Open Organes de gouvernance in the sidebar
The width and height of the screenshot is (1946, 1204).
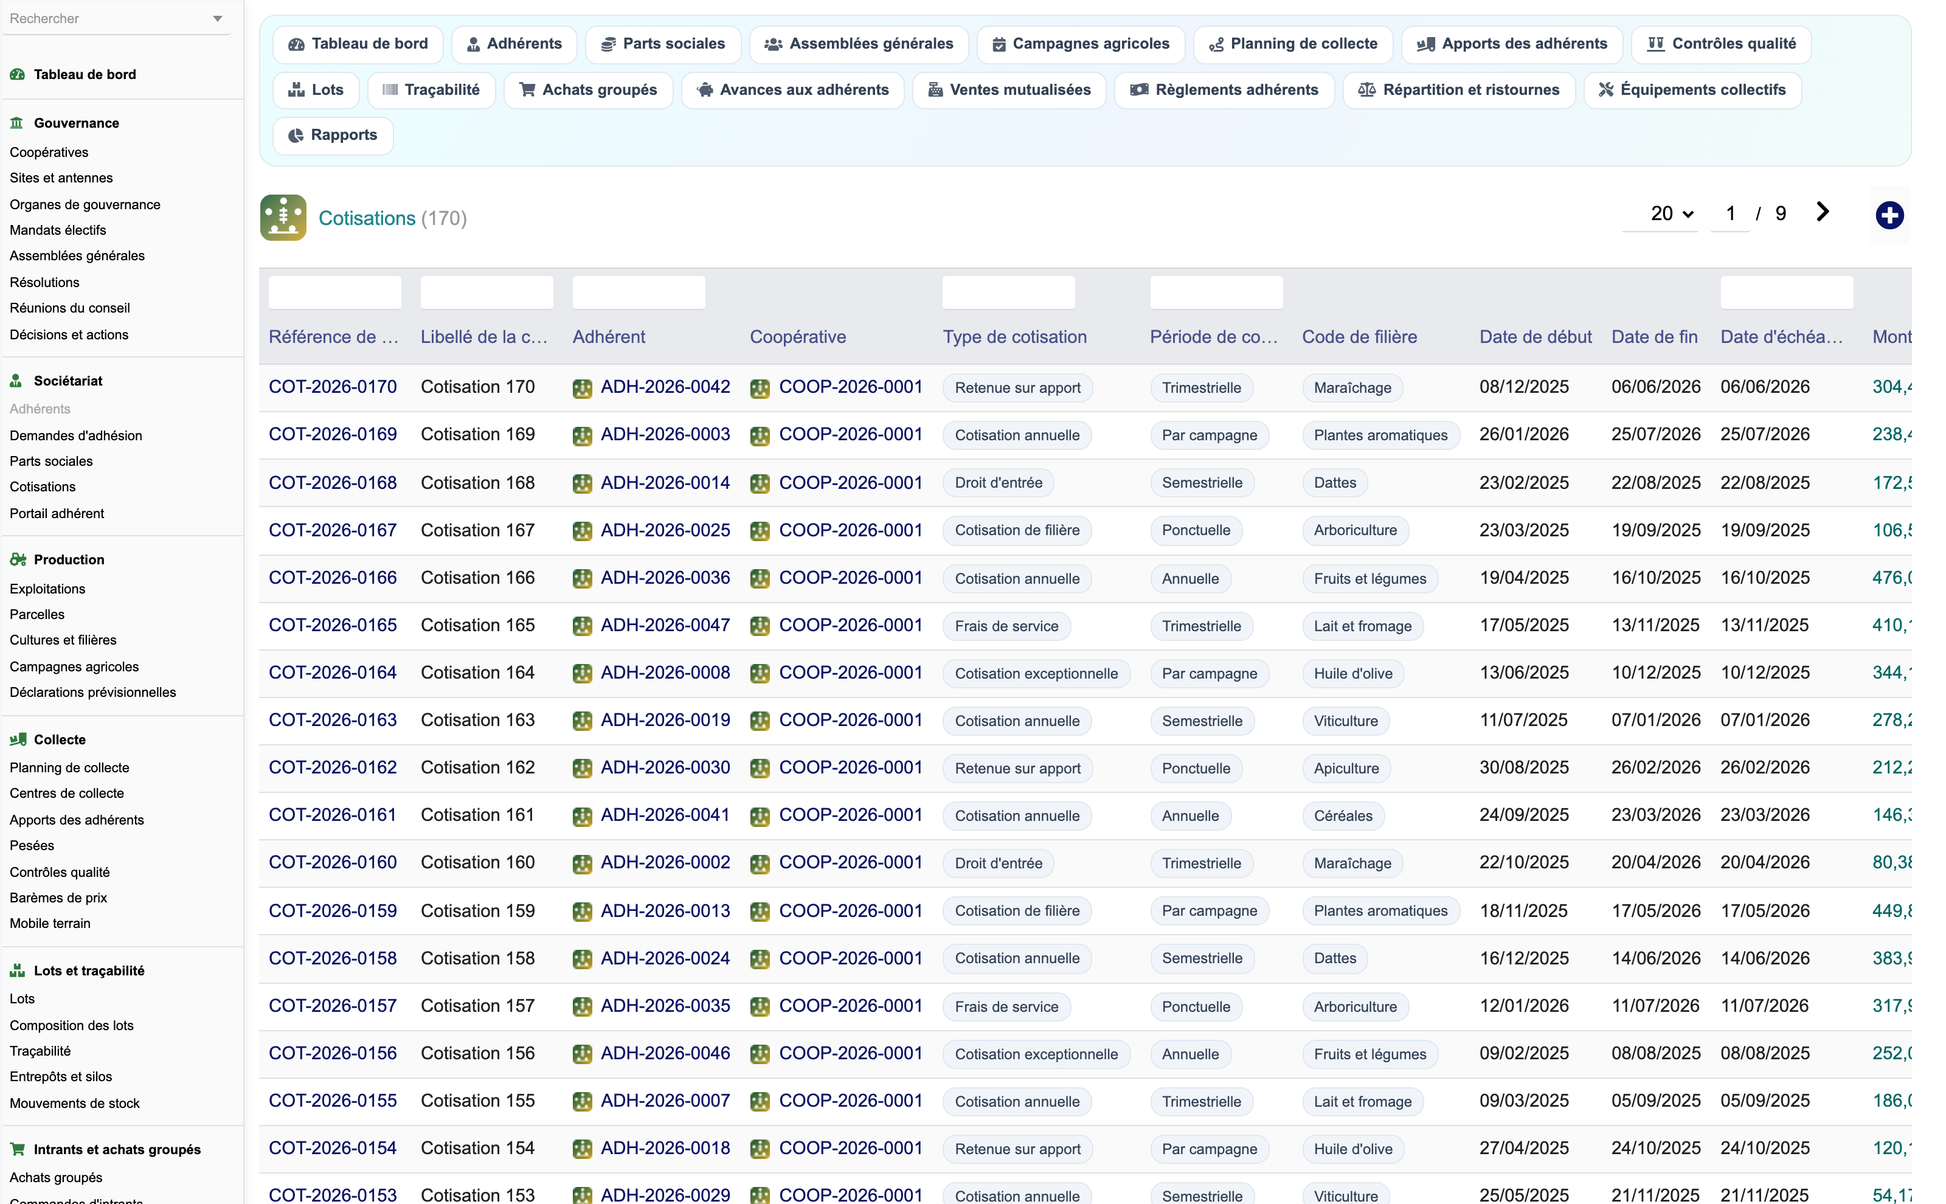coord(85,205)
